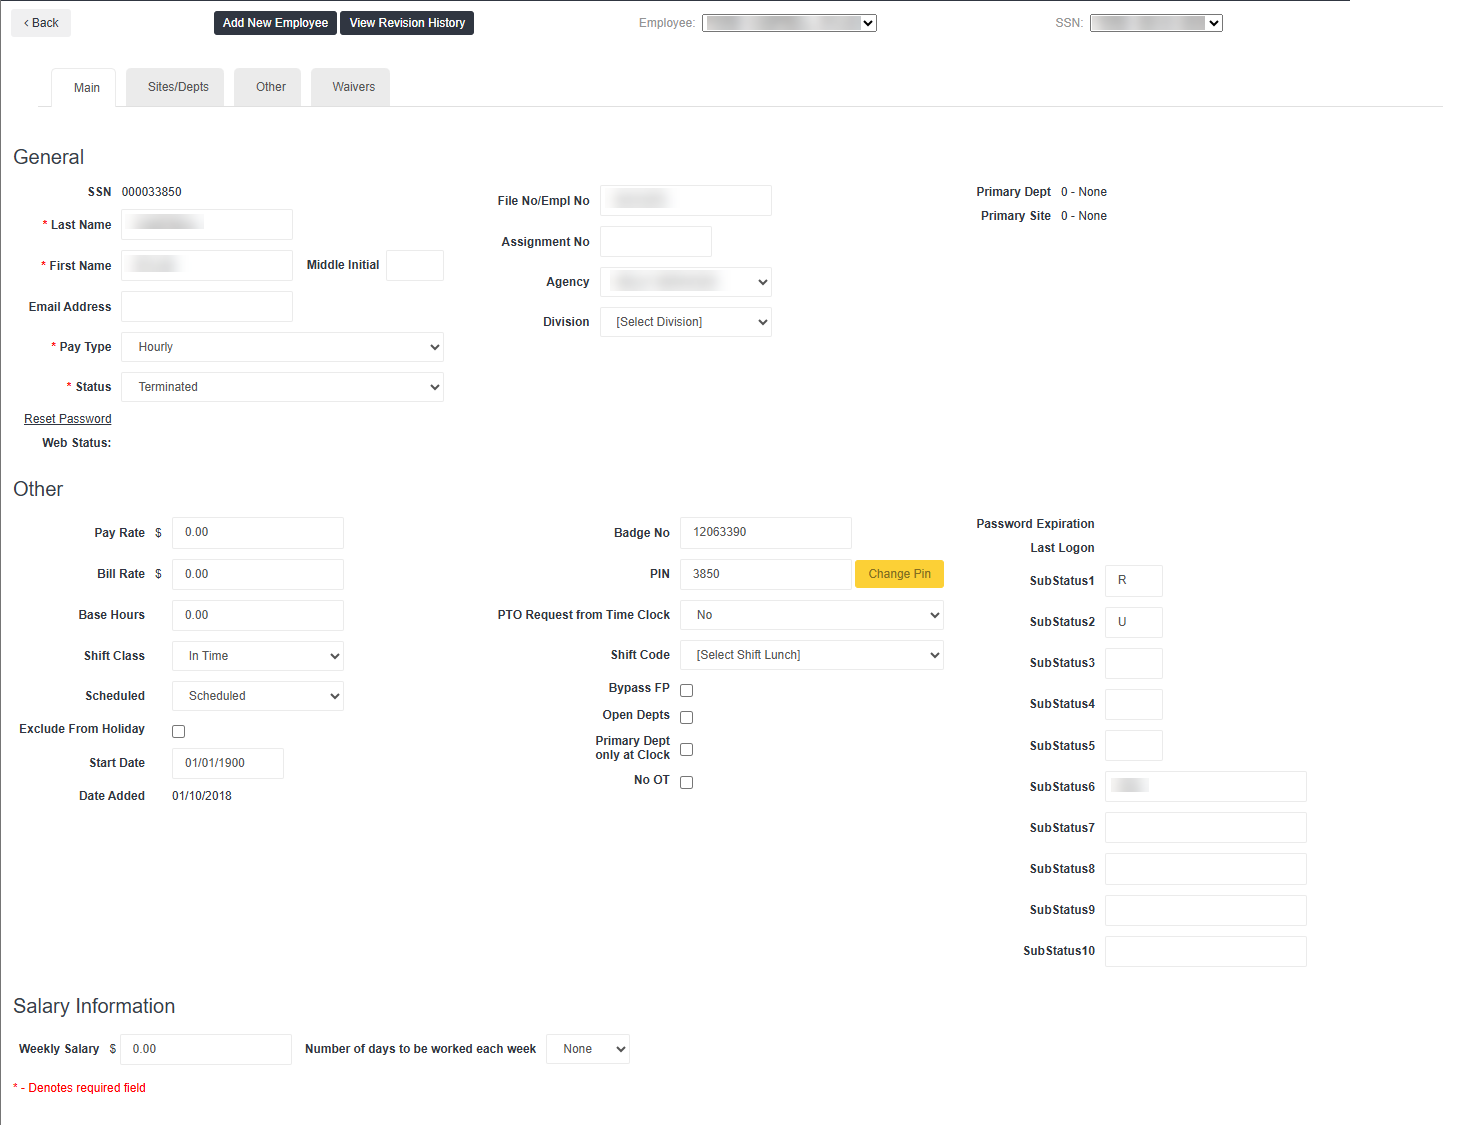
Task: Switch to the Sites/Depts tab
Action: (178, 87)
